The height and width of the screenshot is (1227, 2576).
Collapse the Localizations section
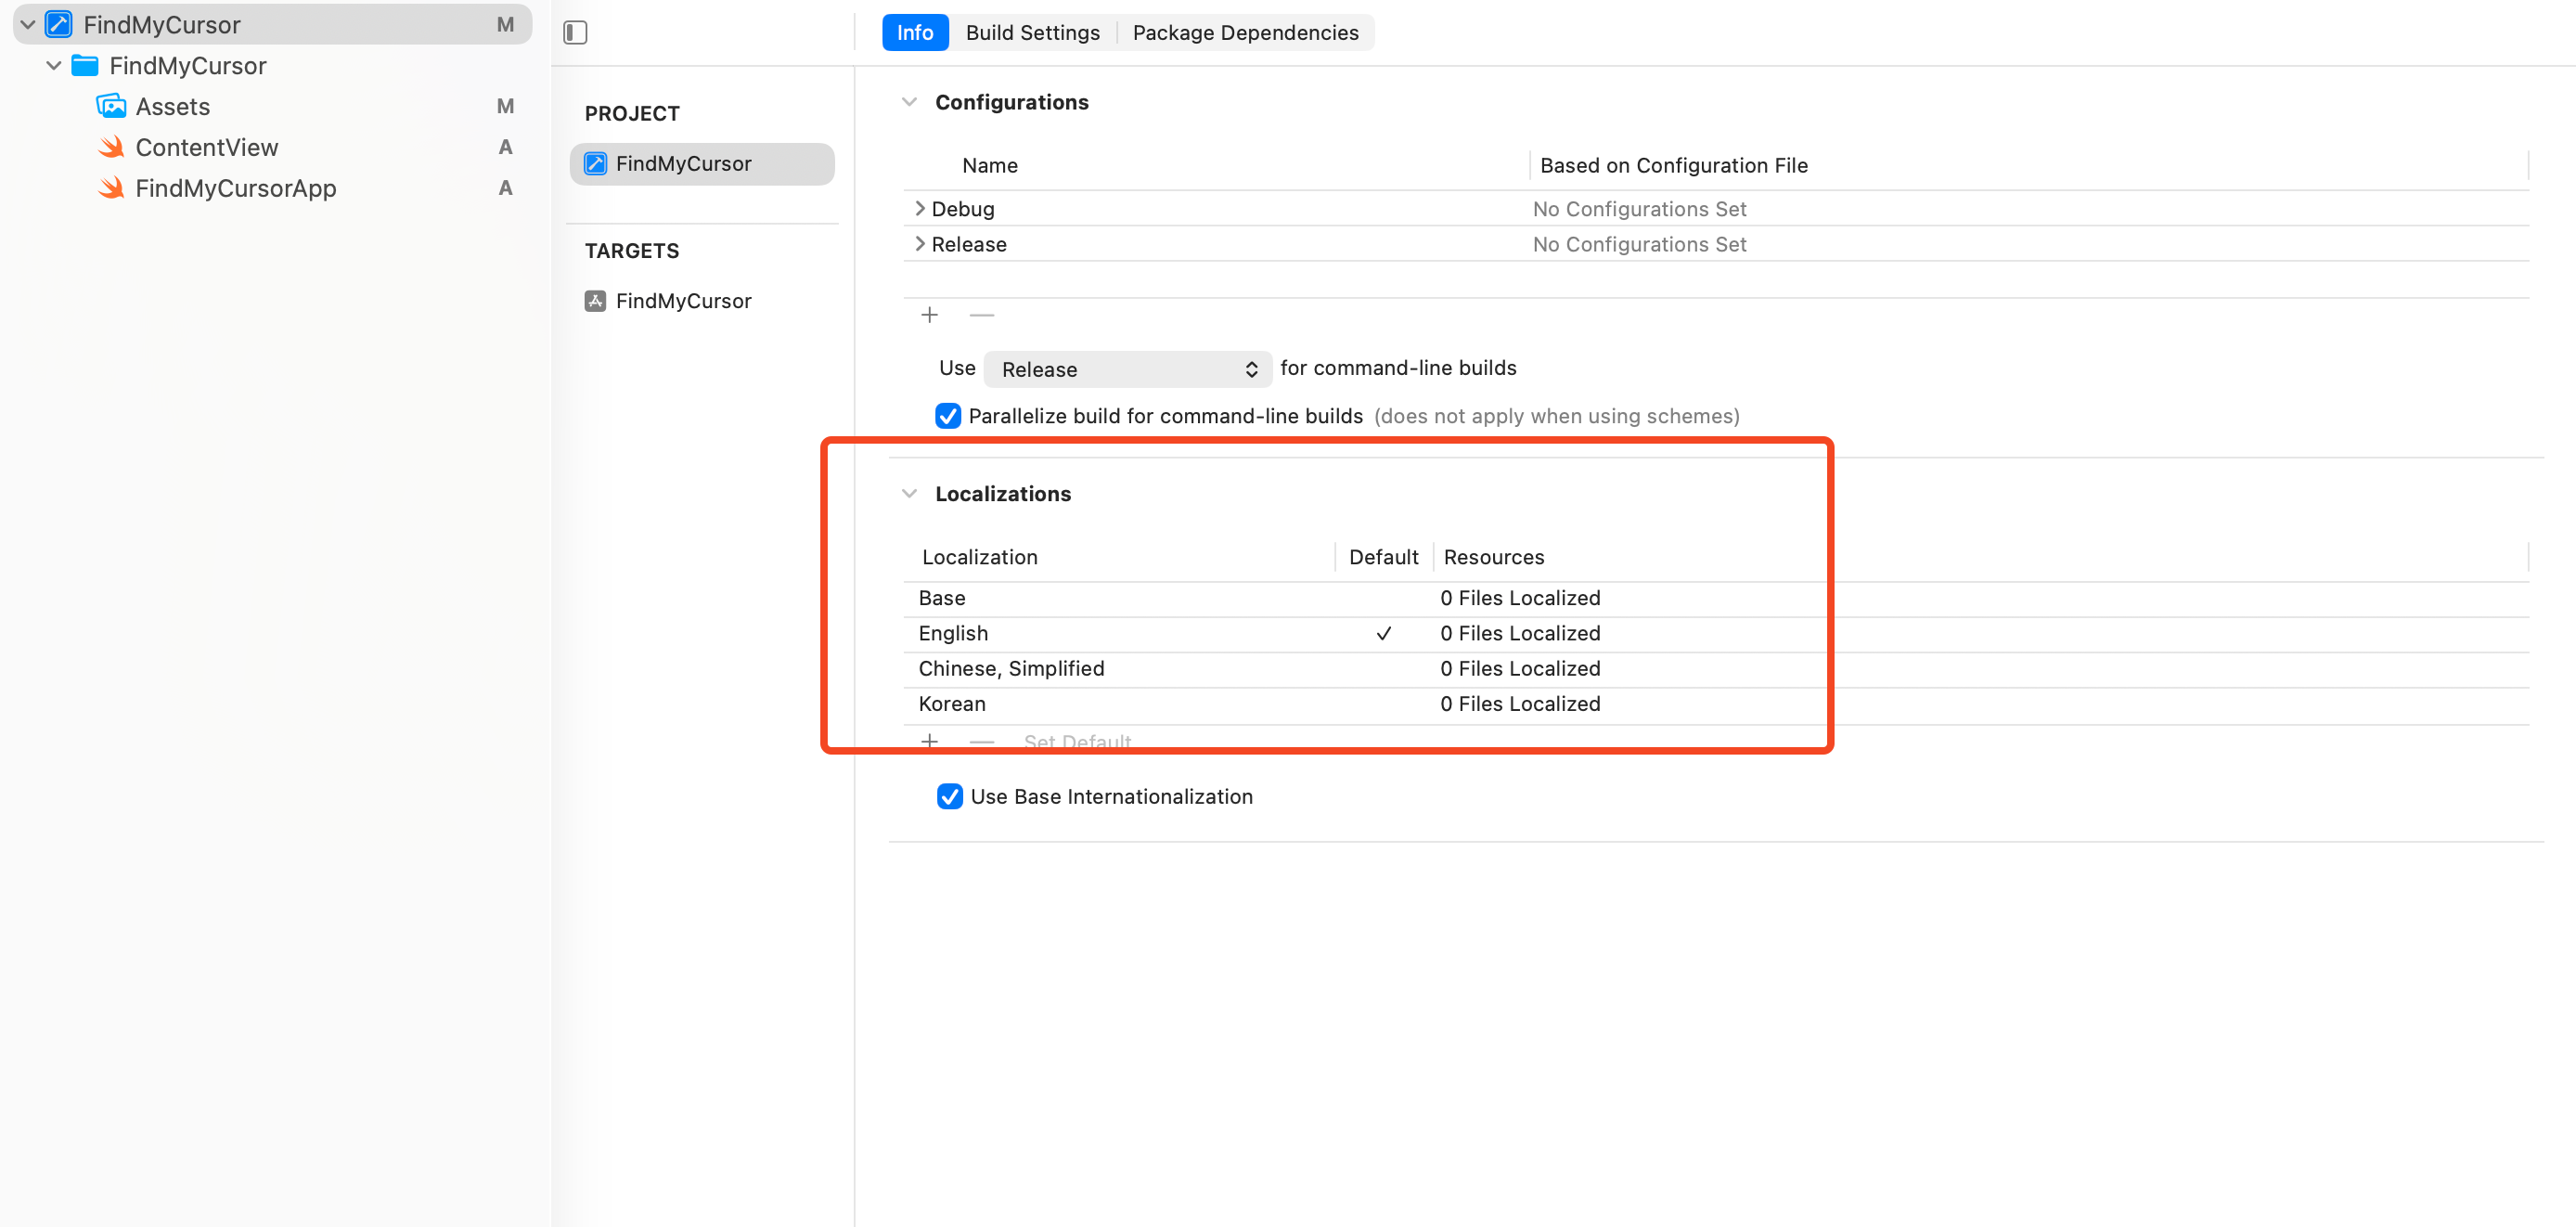tap(909, 493)
